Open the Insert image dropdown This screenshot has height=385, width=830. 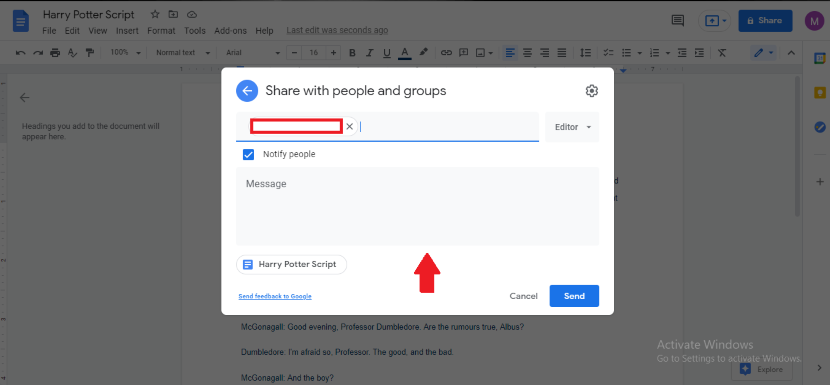coord(484,52)
